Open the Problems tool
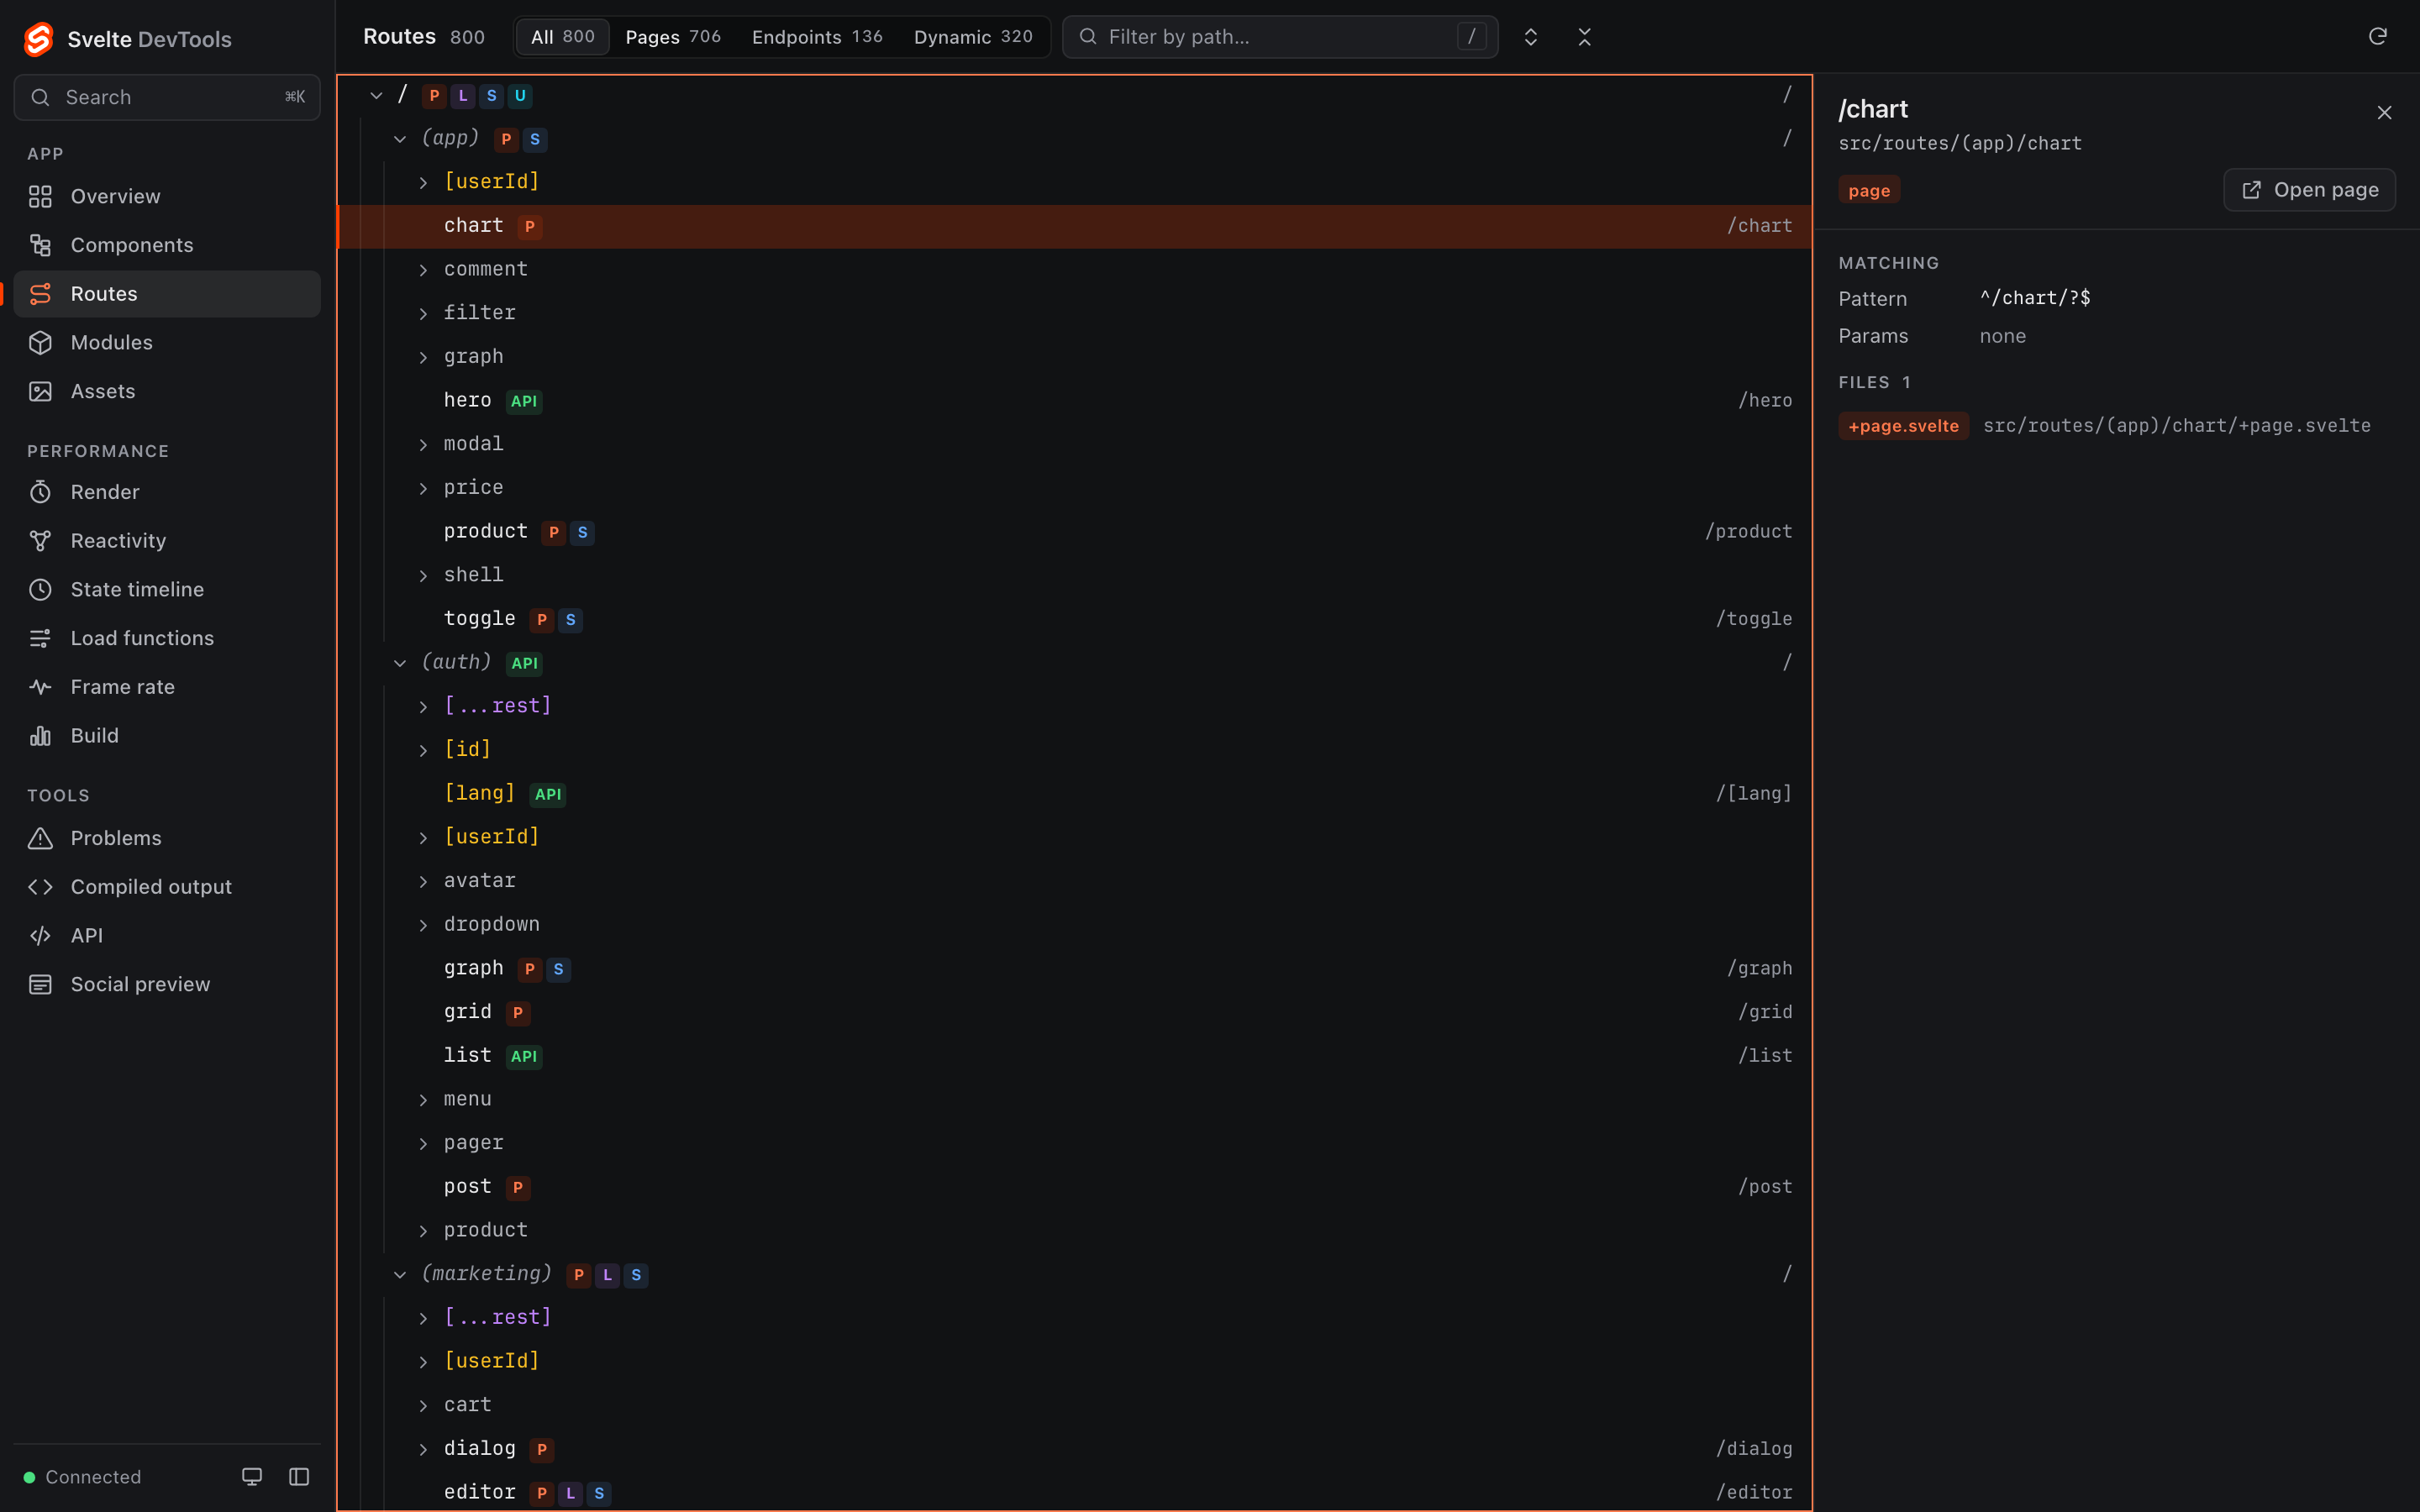 [x=167, y=838]
